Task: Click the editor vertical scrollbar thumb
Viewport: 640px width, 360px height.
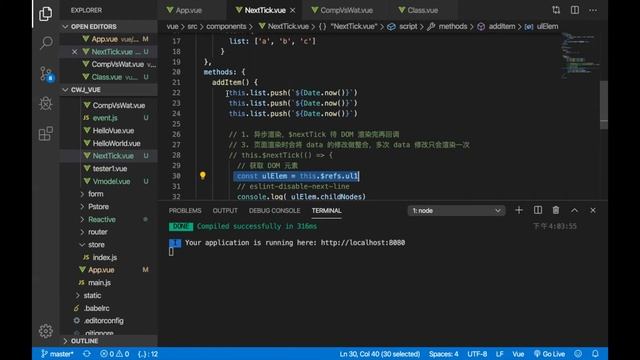Action: (x=604, y=105)
